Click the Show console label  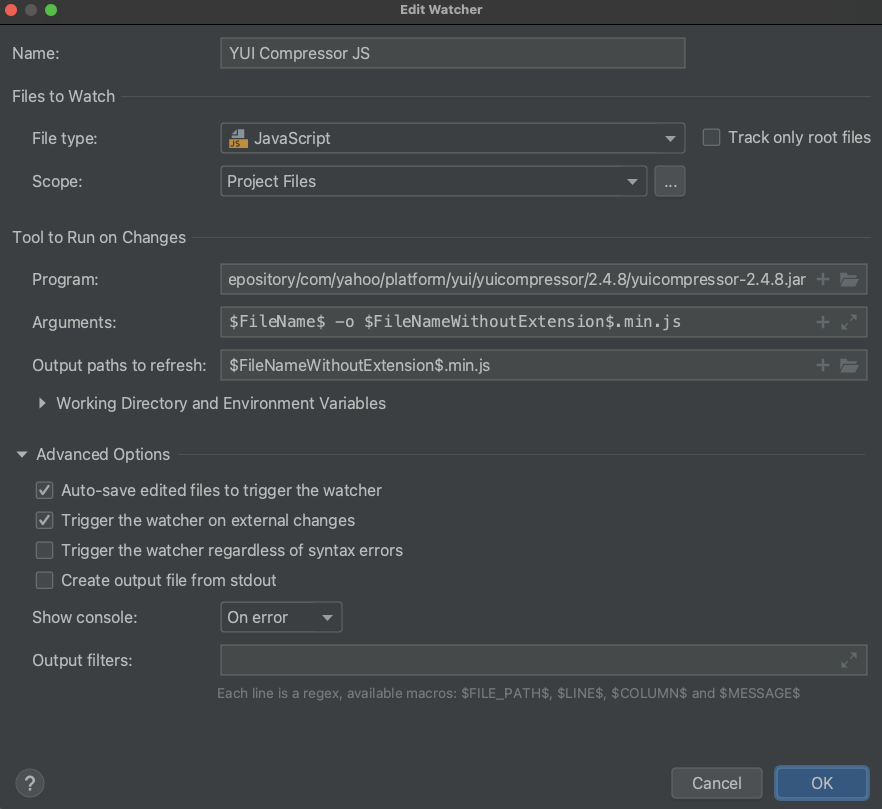[x=85, y=617]
